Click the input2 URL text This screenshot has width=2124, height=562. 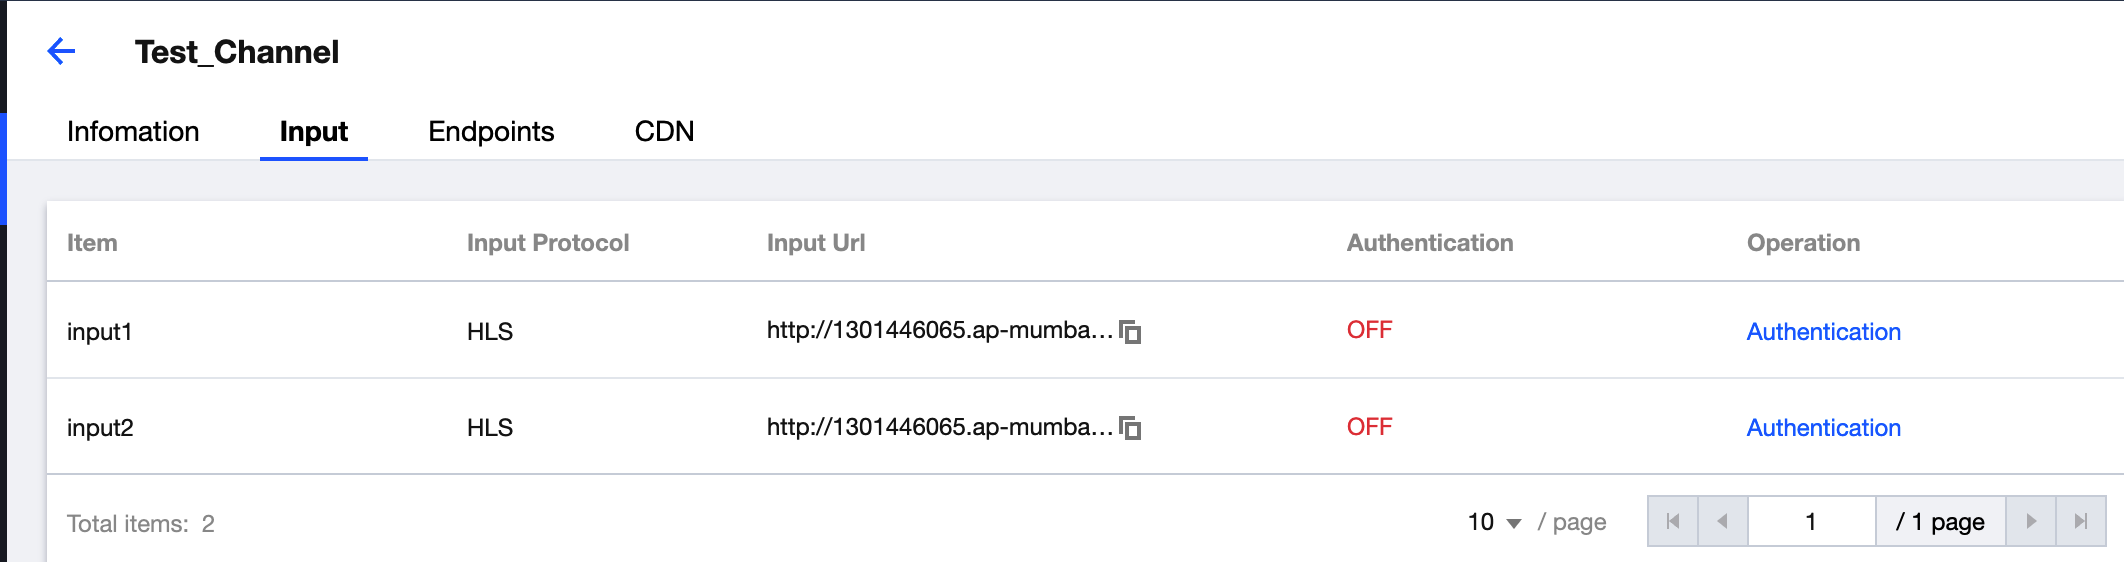pyautogui.click(x=939, y=427)
